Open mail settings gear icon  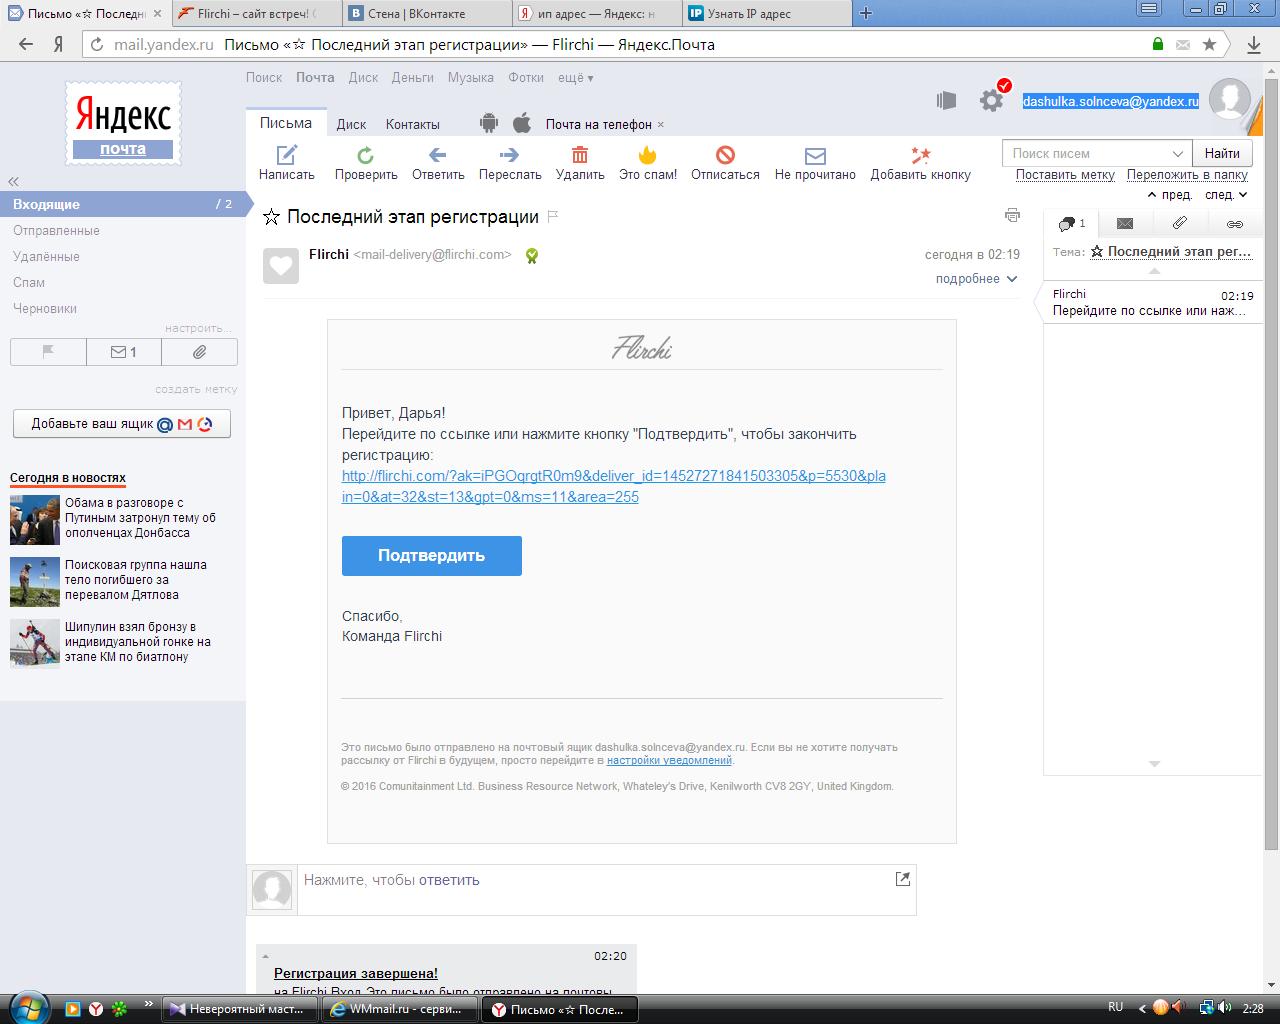[x=991, y=100]
